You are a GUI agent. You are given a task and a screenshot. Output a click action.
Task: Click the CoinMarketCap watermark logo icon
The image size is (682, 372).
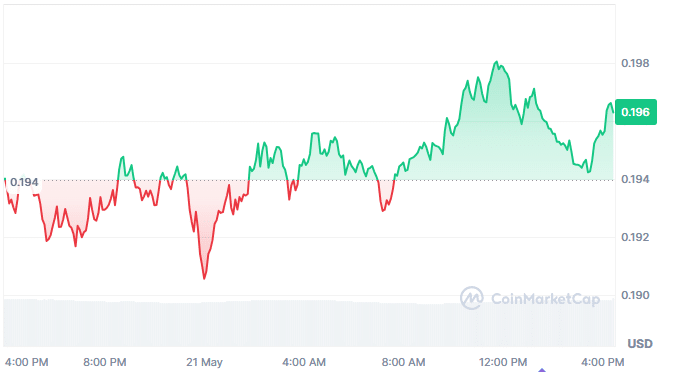click(471, 298)
